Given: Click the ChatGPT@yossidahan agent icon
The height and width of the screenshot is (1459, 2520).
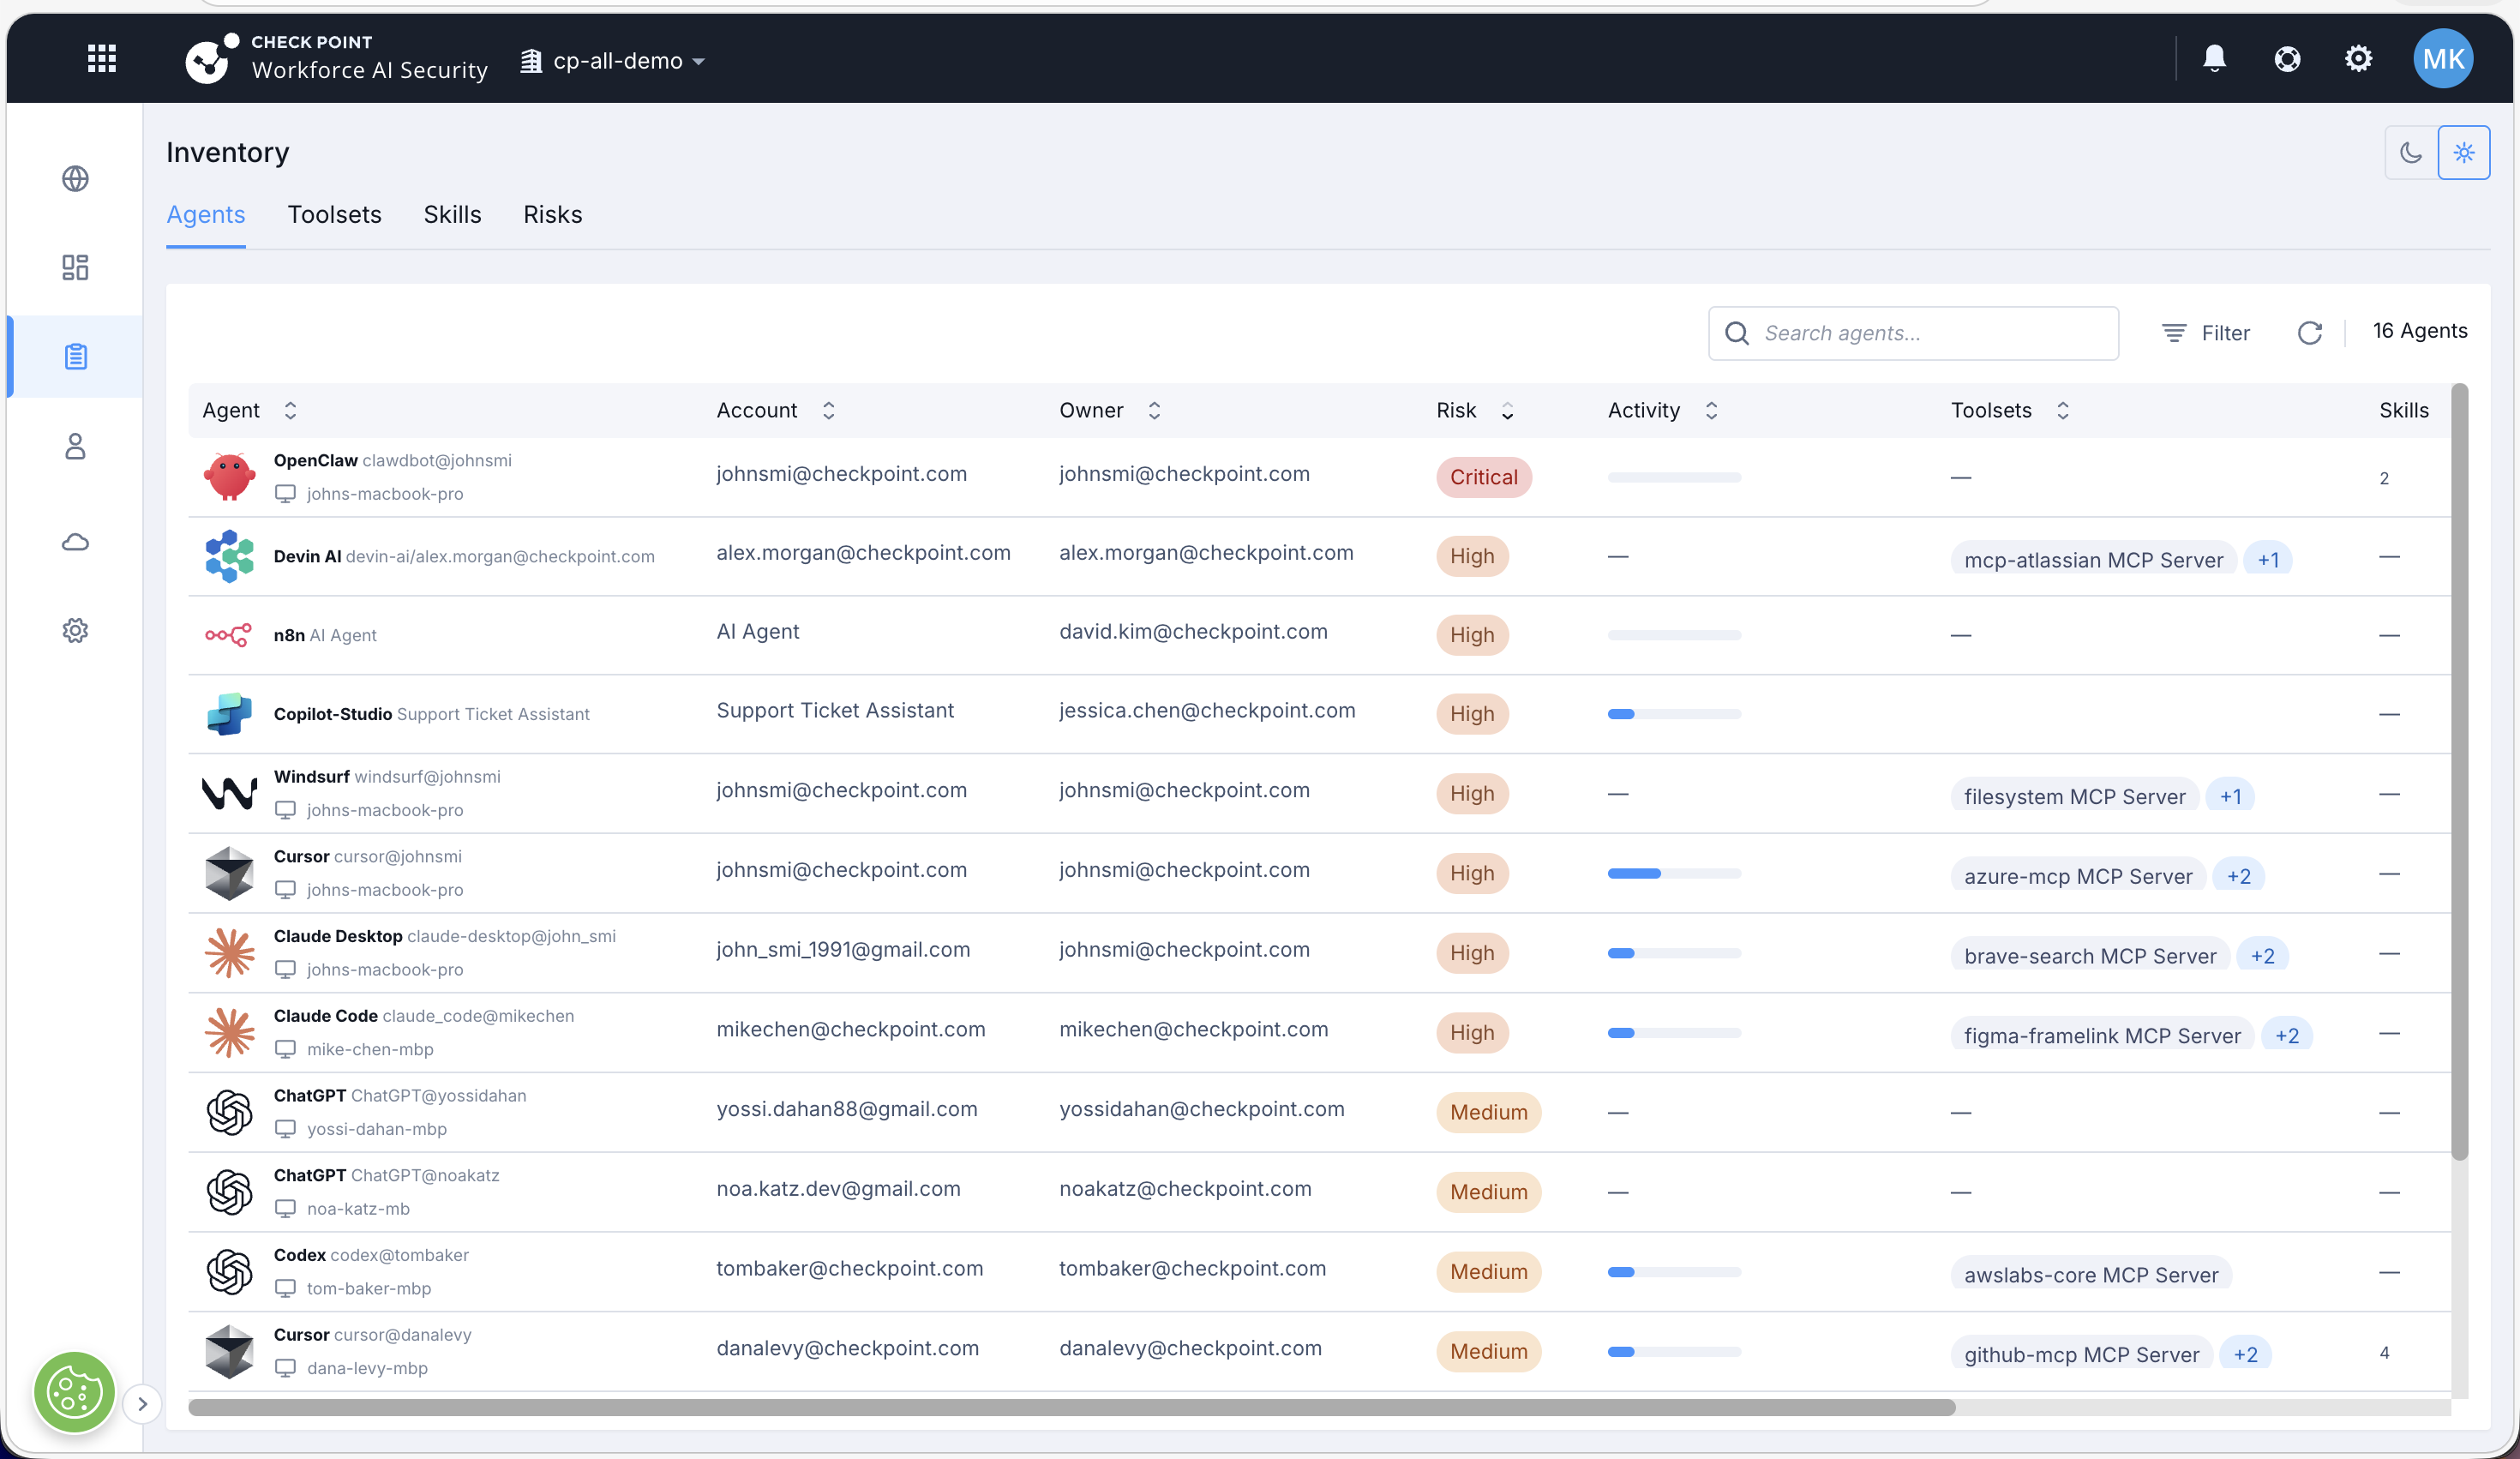Looking at the screenshot, I should [x=229, y=1112].
